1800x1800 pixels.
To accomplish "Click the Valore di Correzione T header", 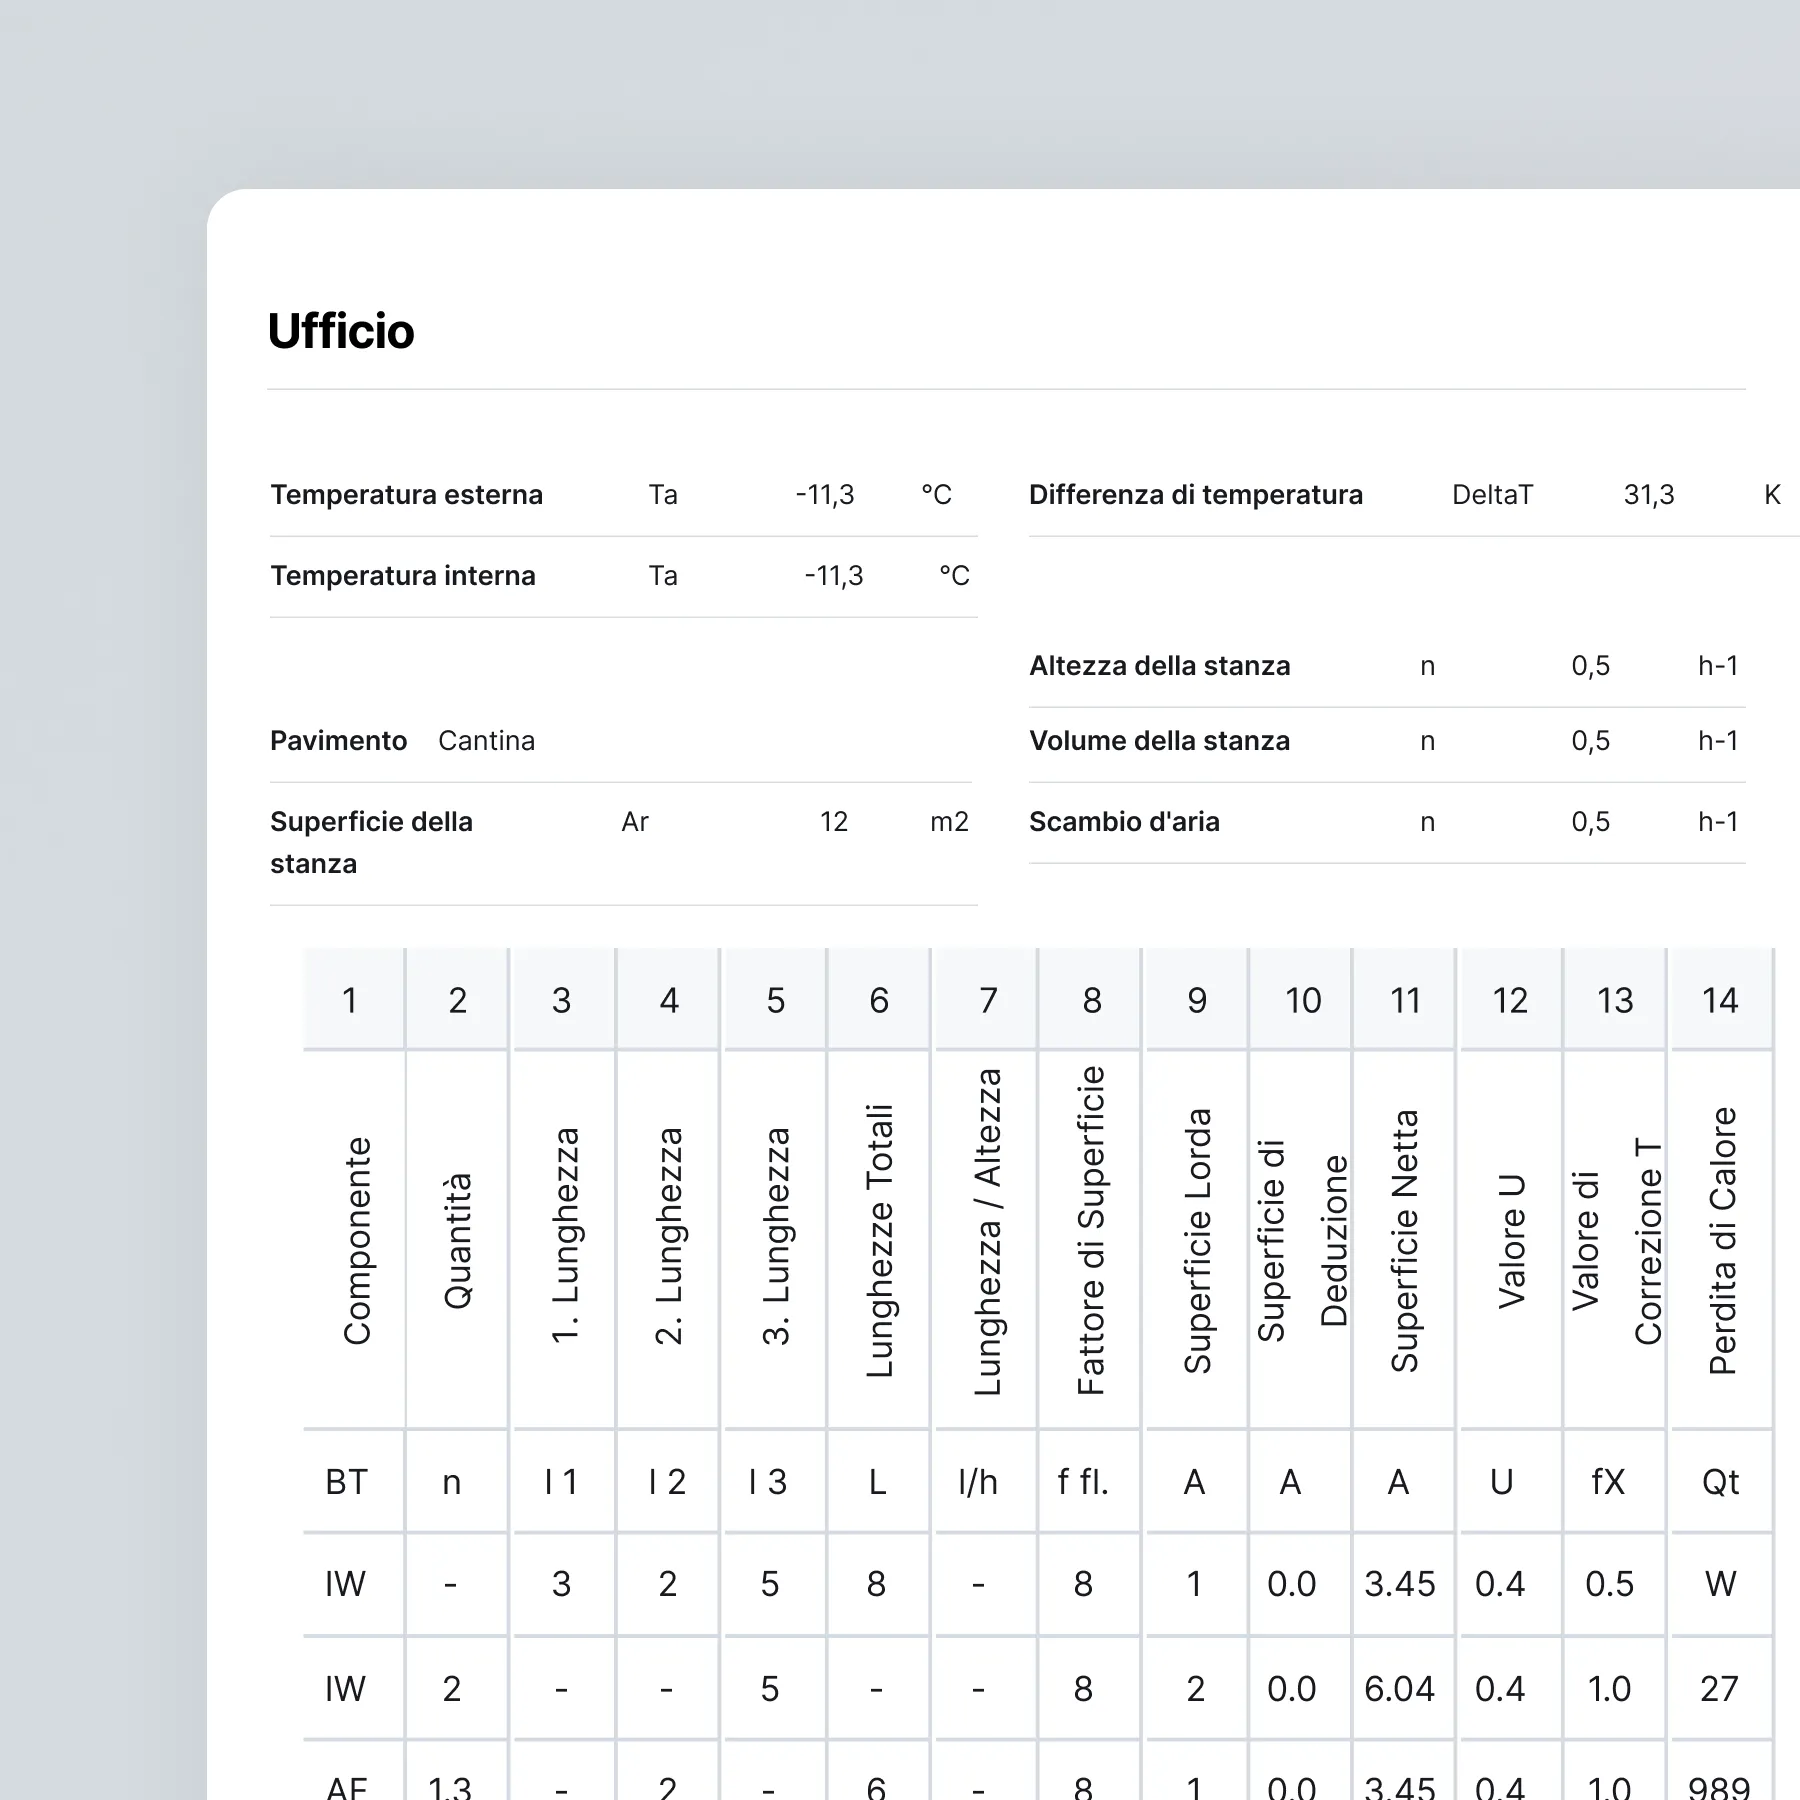I will coord(1616,1240).
